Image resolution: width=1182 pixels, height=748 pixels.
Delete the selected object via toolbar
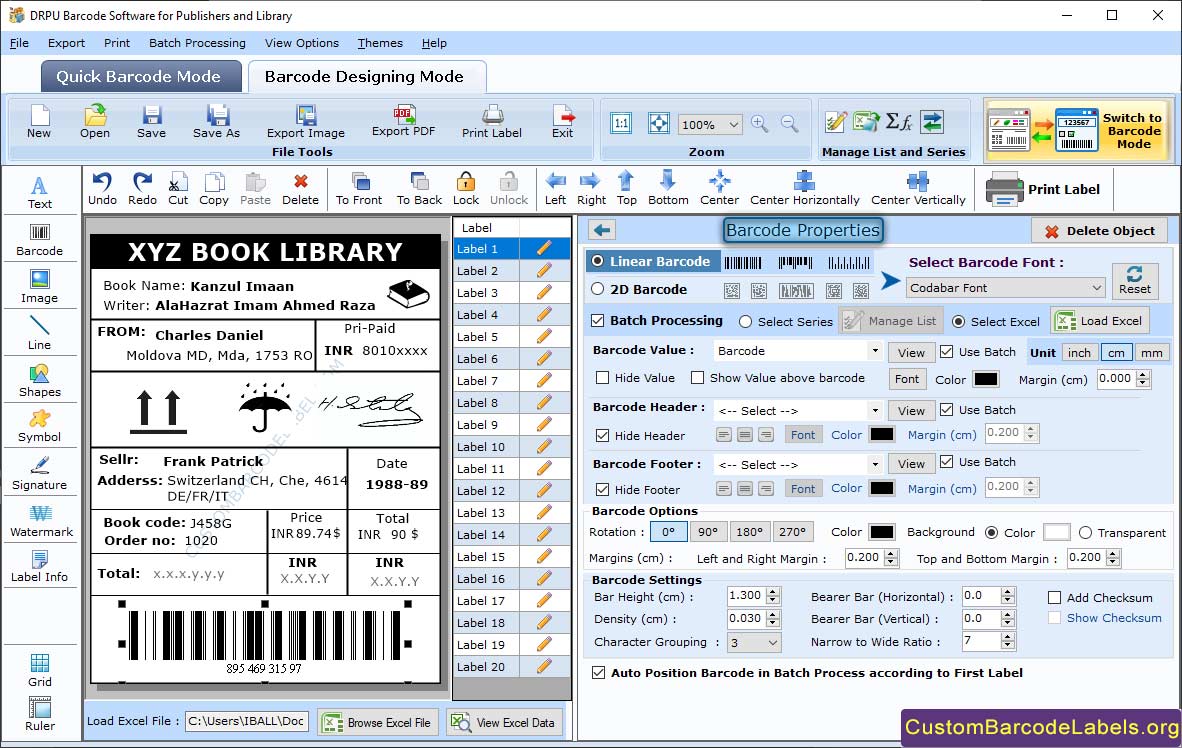300,189
